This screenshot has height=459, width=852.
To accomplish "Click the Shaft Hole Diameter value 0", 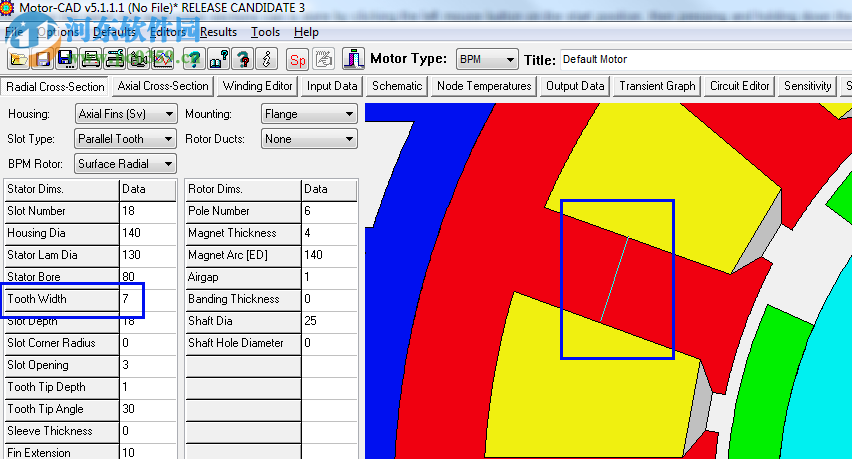I will (329, 343).
